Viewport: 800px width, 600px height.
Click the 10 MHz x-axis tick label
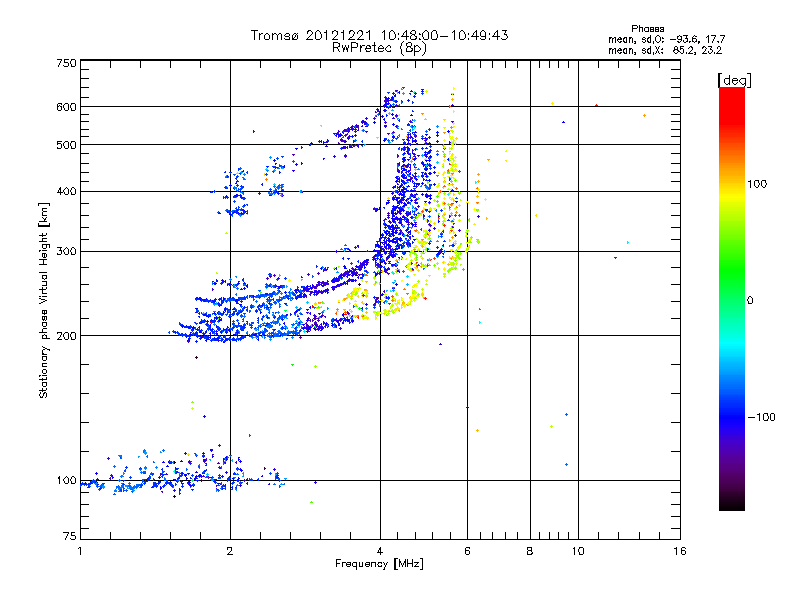[578, 551]
